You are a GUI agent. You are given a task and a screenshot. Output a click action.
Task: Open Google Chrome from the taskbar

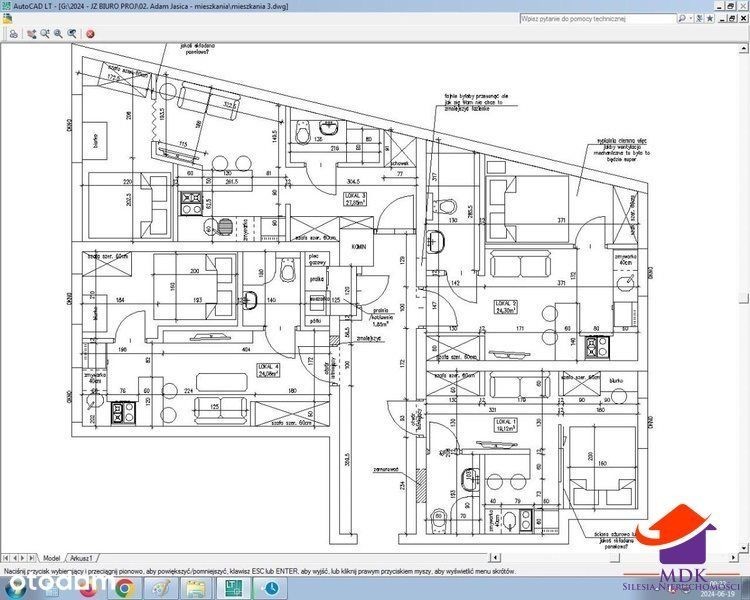click(123, 588)
